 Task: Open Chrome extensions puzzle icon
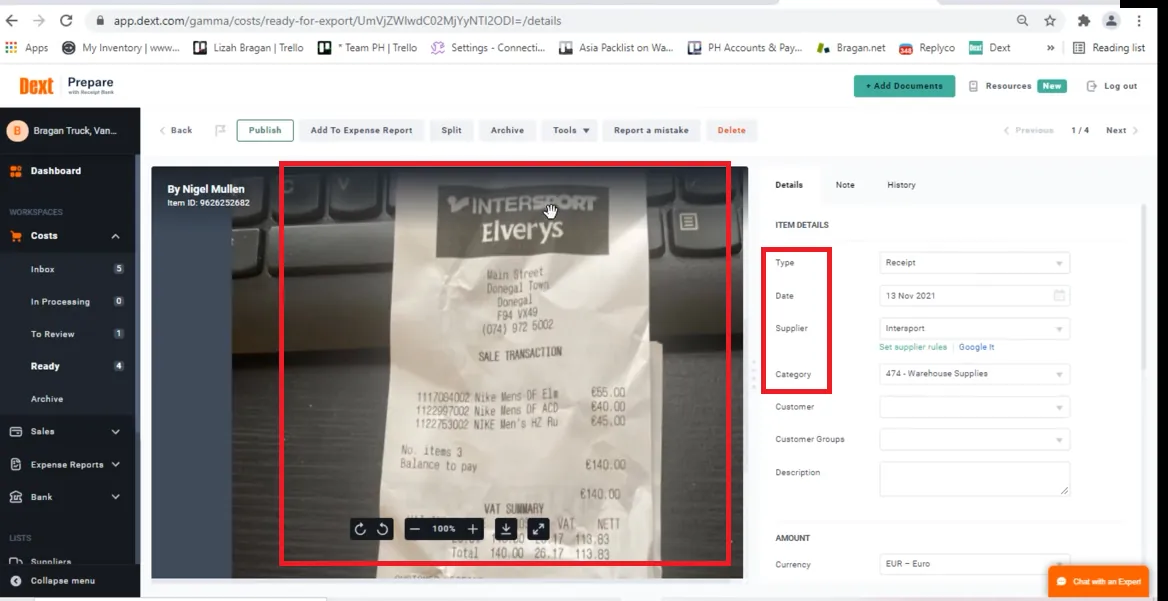click(x=1084, y=21)
